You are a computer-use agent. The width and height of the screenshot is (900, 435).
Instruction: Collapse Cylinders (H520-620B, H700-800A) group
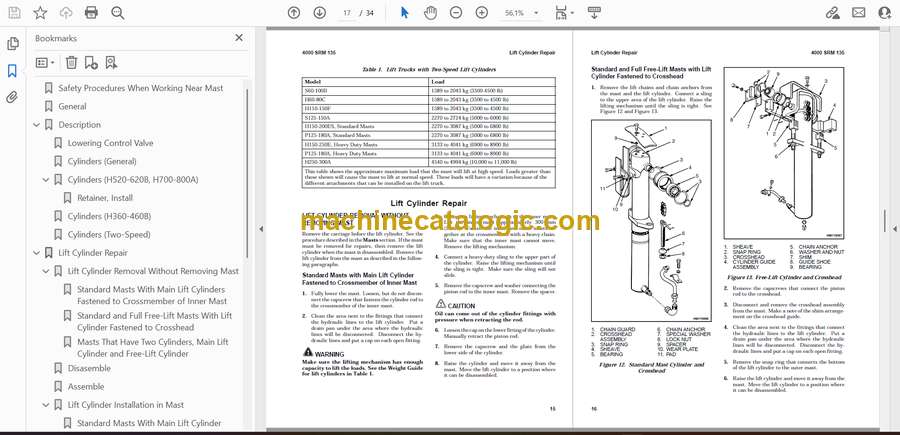(46, 180)
